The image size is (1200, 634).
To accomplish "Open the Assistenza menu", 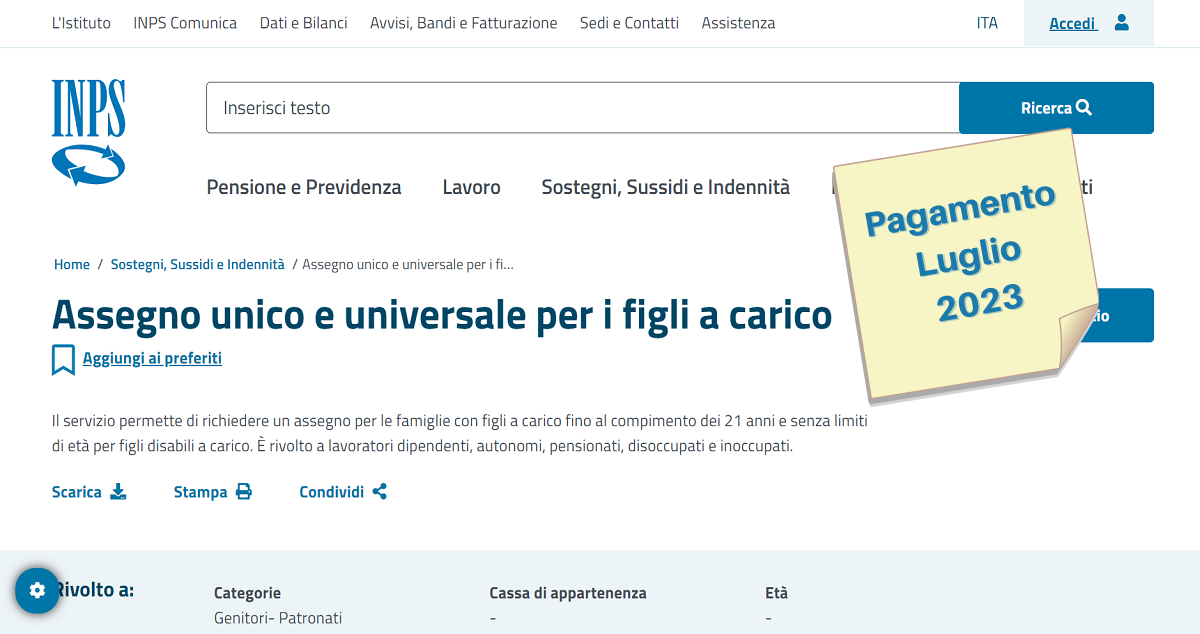I will pos(738,23).
